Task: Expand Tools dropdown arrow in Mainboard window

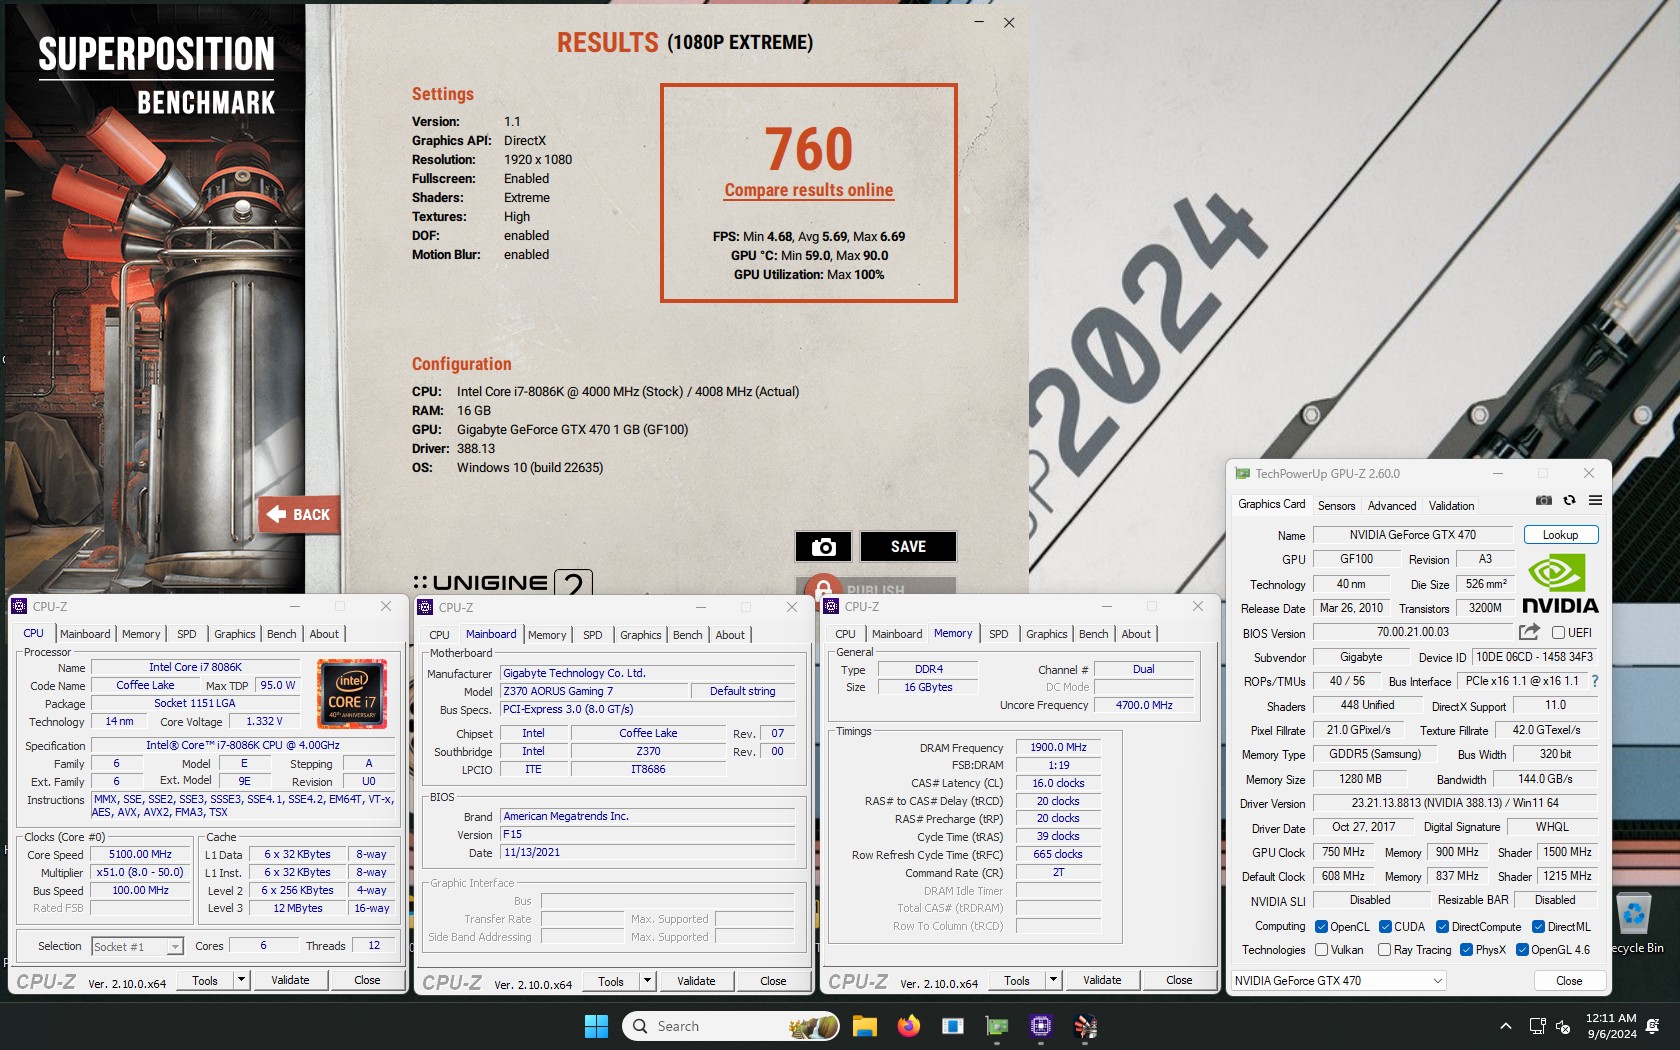Action: click(647, 981)
